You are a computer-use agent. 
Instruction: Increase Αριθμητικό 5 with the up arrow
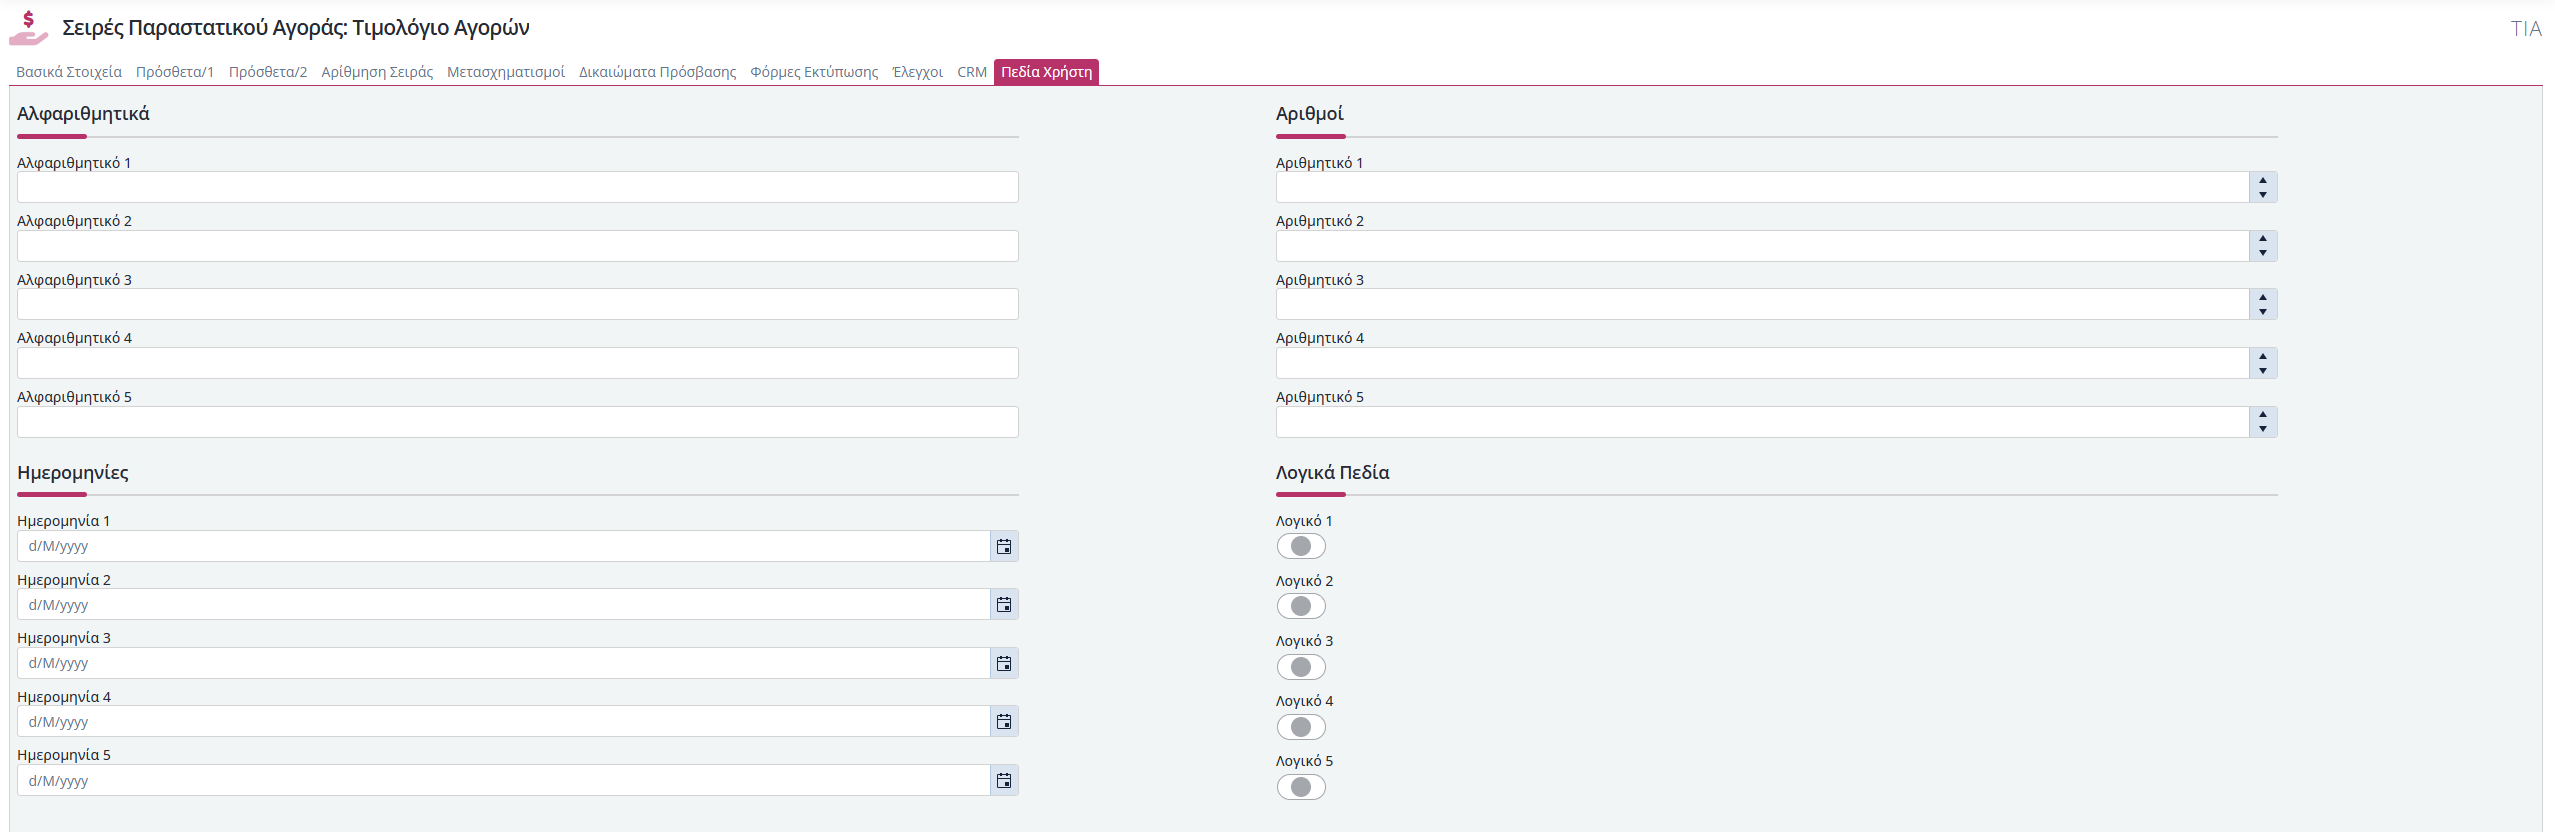coord(2263,415)
